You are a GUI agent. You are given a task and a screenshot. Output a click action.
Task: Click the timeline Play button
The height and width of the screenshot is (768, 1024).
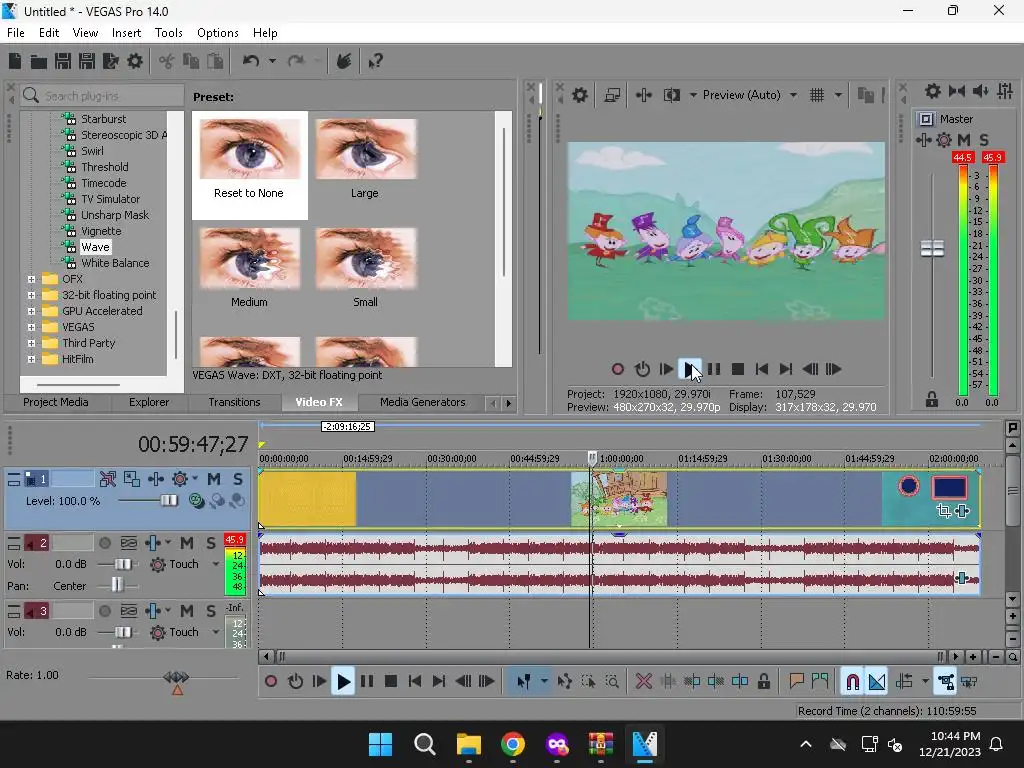coord(343,682)
